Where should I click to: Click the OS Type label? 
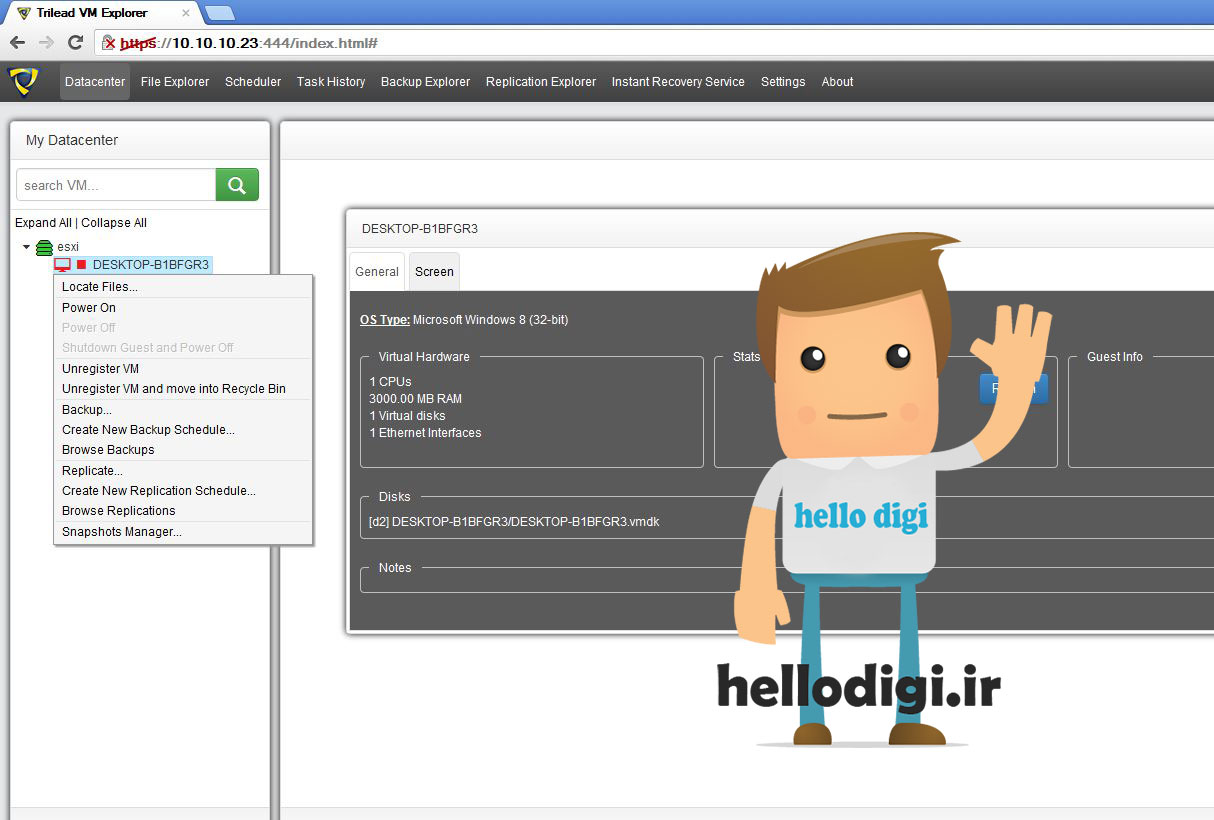385,320
